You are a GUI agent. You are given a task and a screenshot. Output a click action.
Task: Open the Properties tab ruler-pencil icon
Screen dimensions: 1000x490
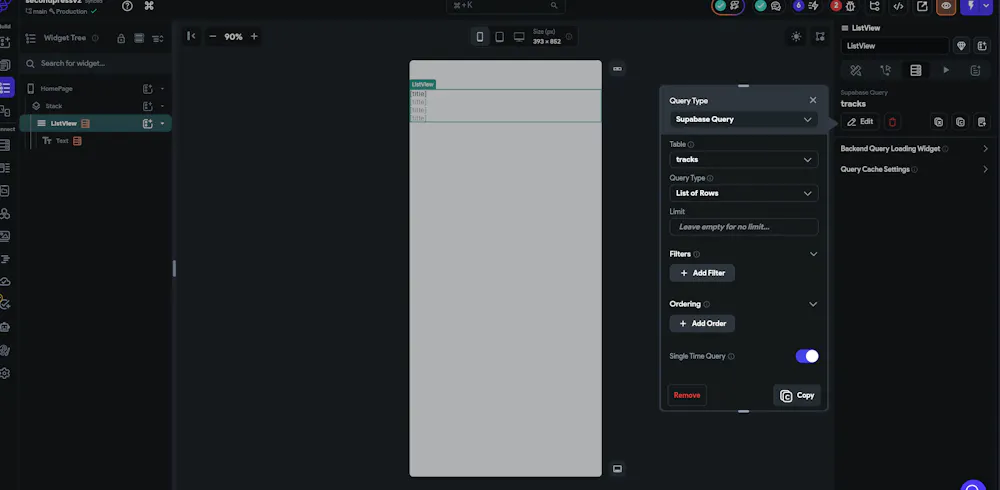click(856, 70)
